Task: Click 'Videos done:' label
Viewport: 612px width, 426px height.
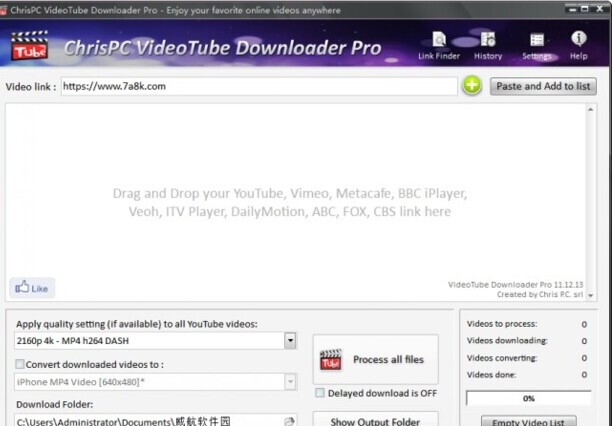Action: point(491,375)
